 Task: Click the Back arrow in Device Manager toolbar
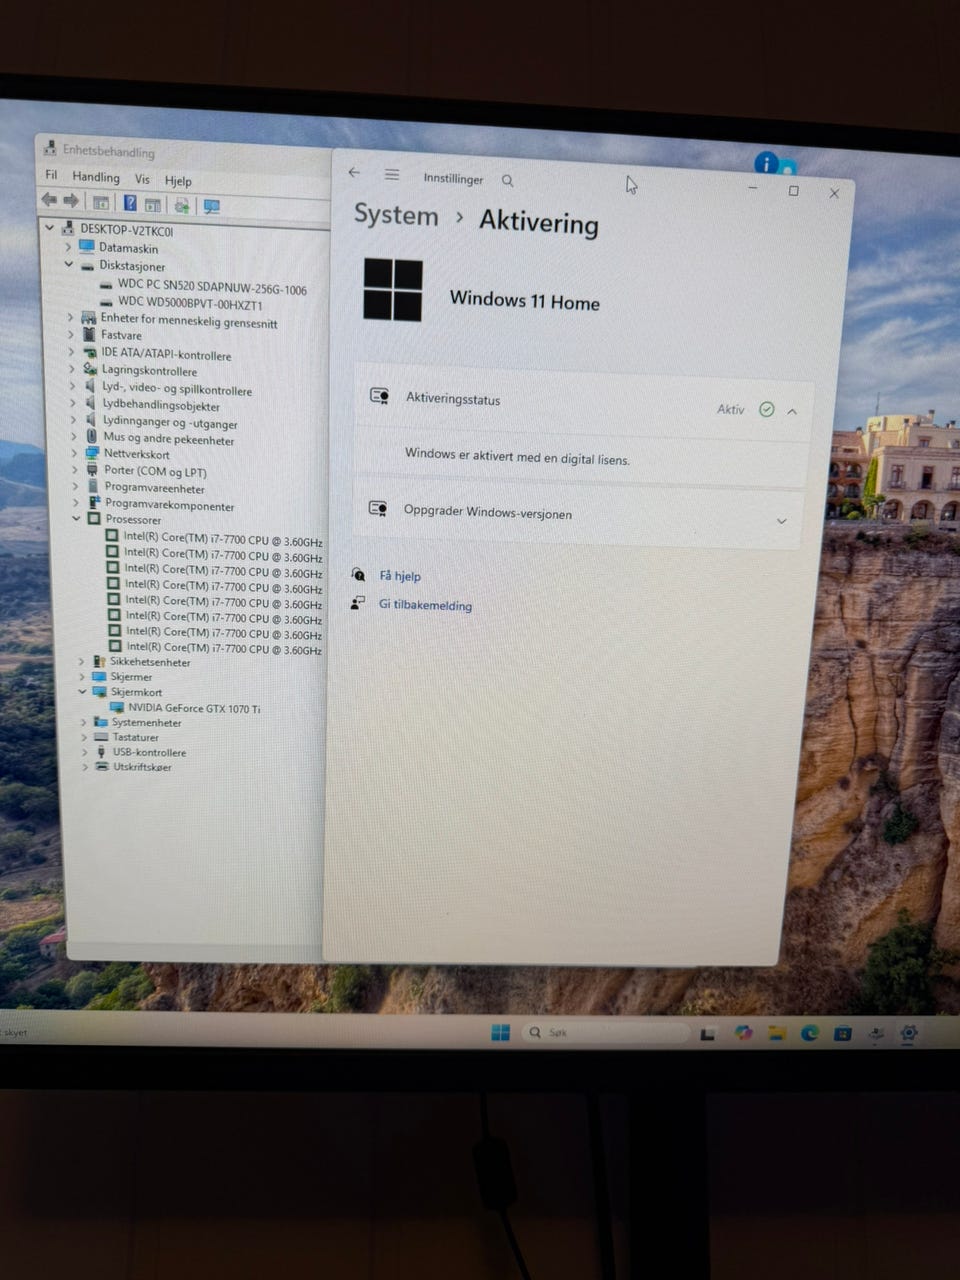coord(49,201)
